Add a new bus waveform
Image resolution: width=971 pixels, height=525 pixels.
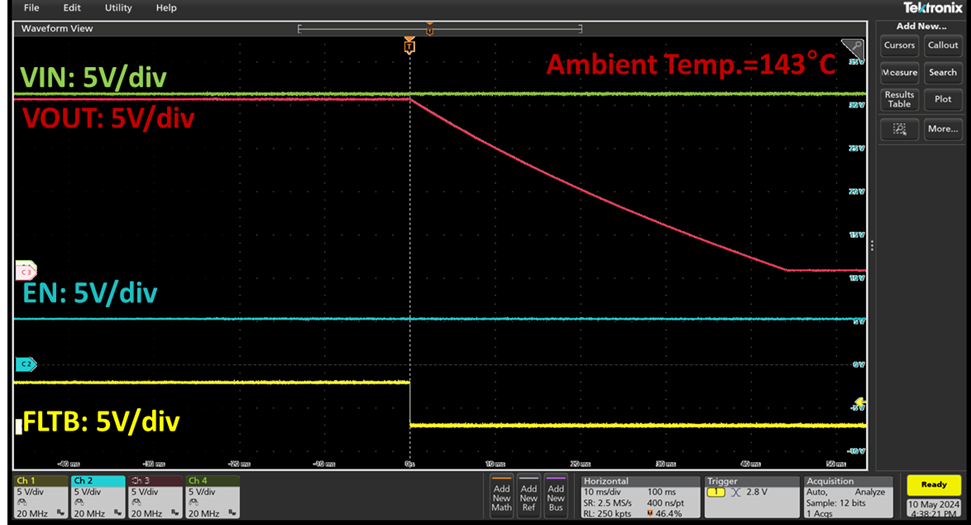555,494
